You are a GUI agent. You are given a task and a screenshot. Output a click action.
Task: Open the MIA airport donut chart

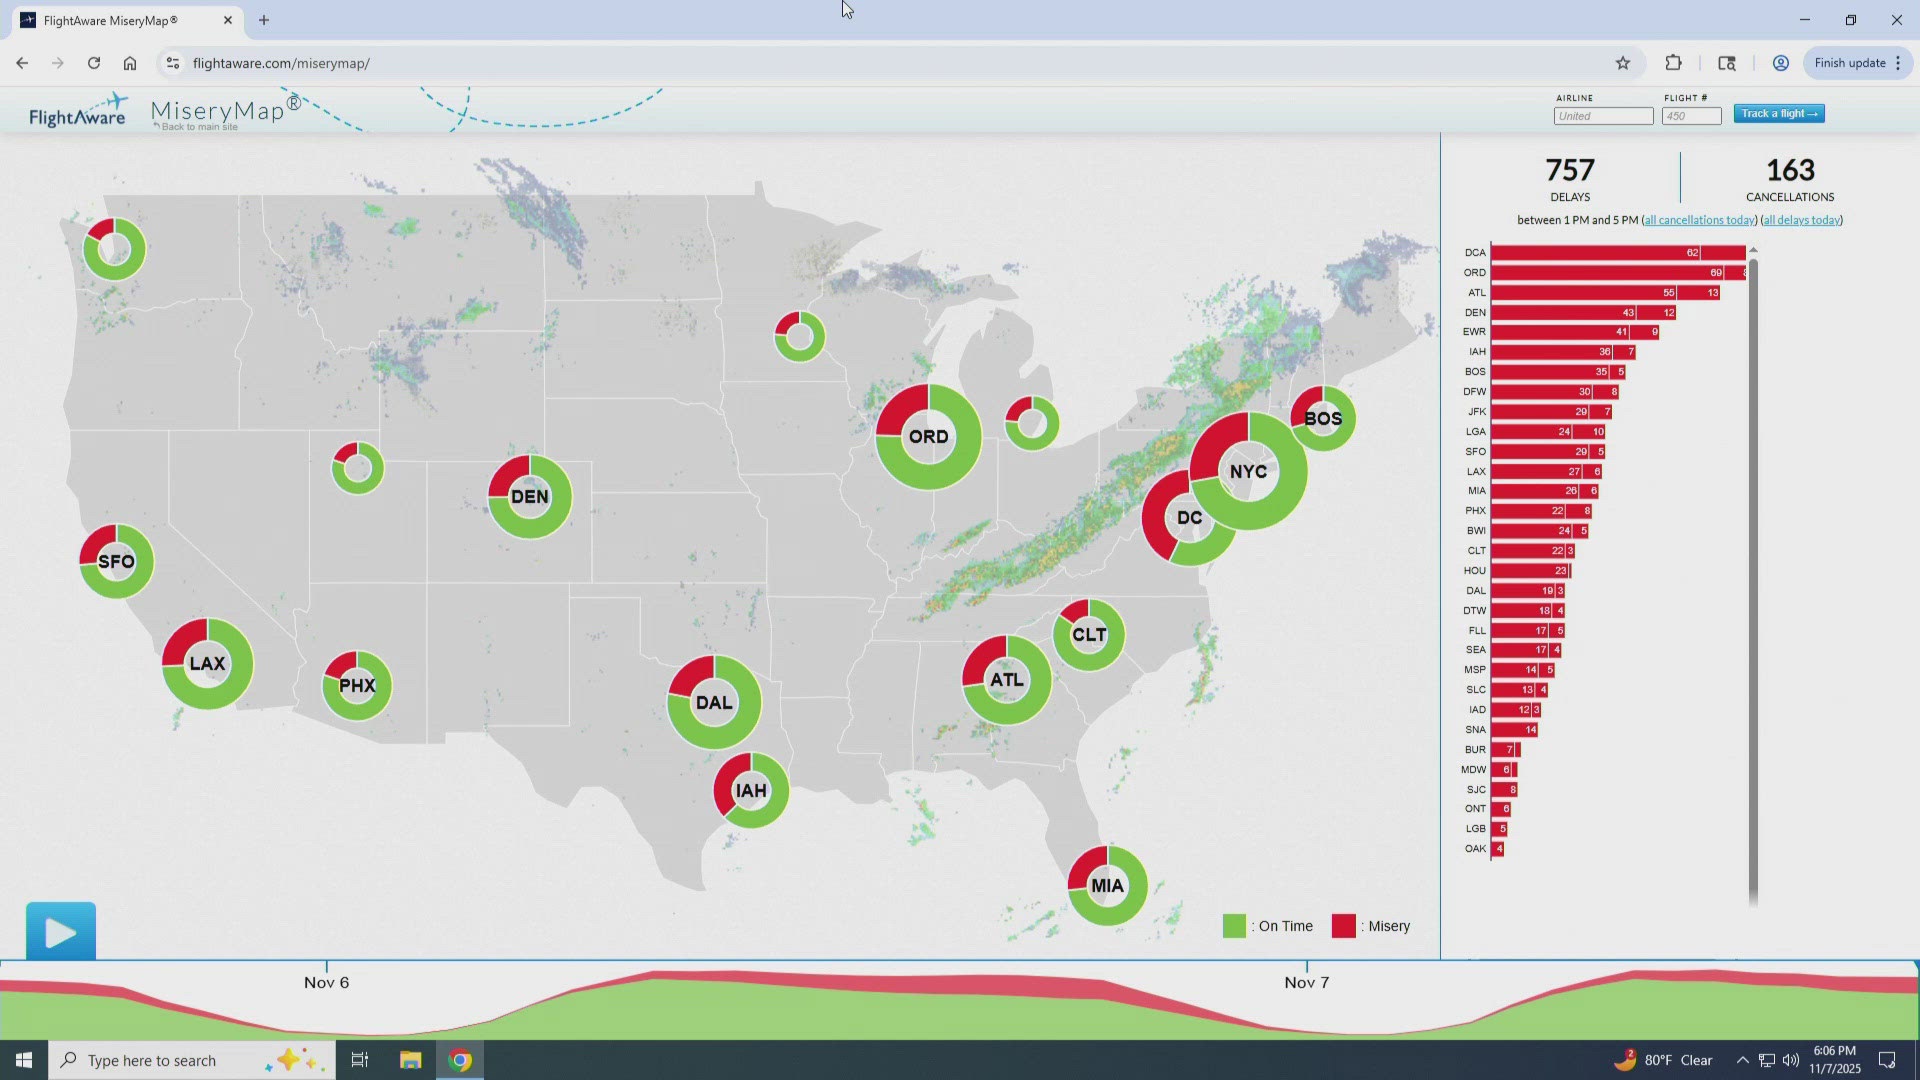click(x=1107, y=886)
